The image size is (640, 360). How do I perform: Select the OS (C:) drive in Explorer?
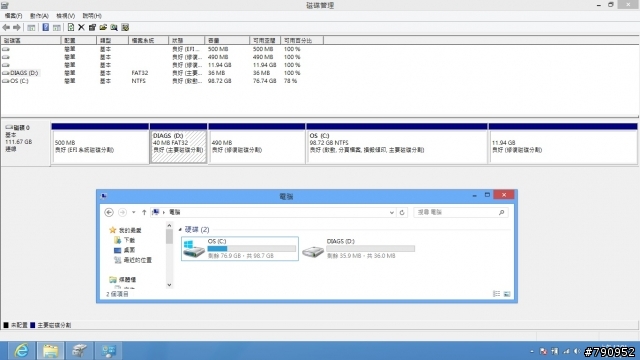click(240, 249)
